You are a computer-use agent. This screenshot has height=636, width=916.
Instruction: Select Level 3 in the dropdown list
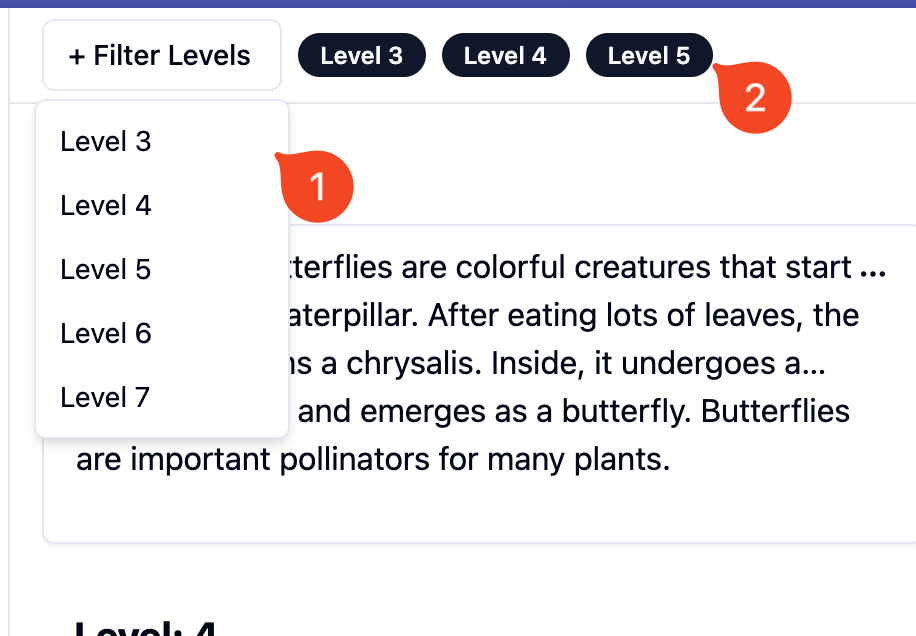[106, 142]
